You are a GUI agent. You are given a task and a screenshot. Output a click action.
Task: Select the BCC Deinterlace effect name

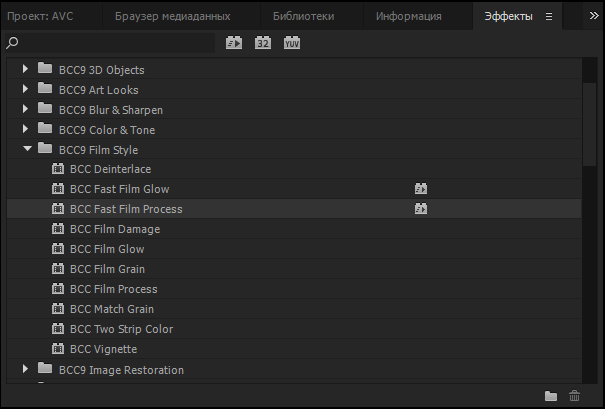click(110, 169)
